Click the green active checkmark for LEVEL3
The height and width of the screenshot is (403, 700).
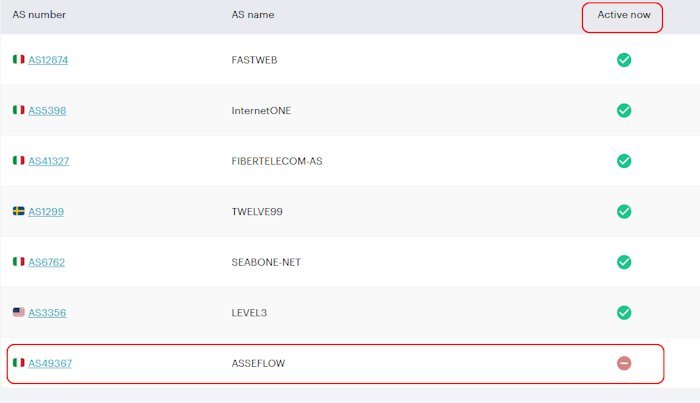pyautogui.click(x=624, y=312)
